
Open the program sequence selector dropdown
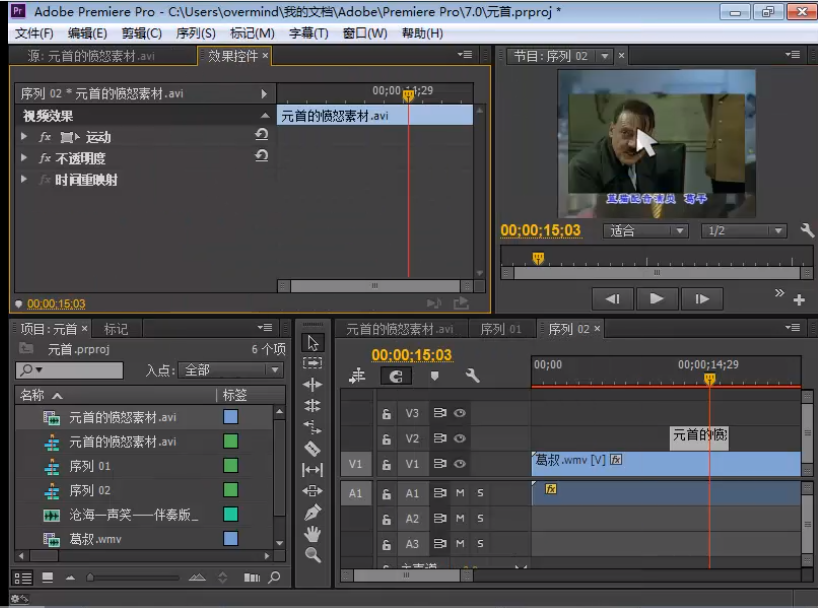point(605,56)
